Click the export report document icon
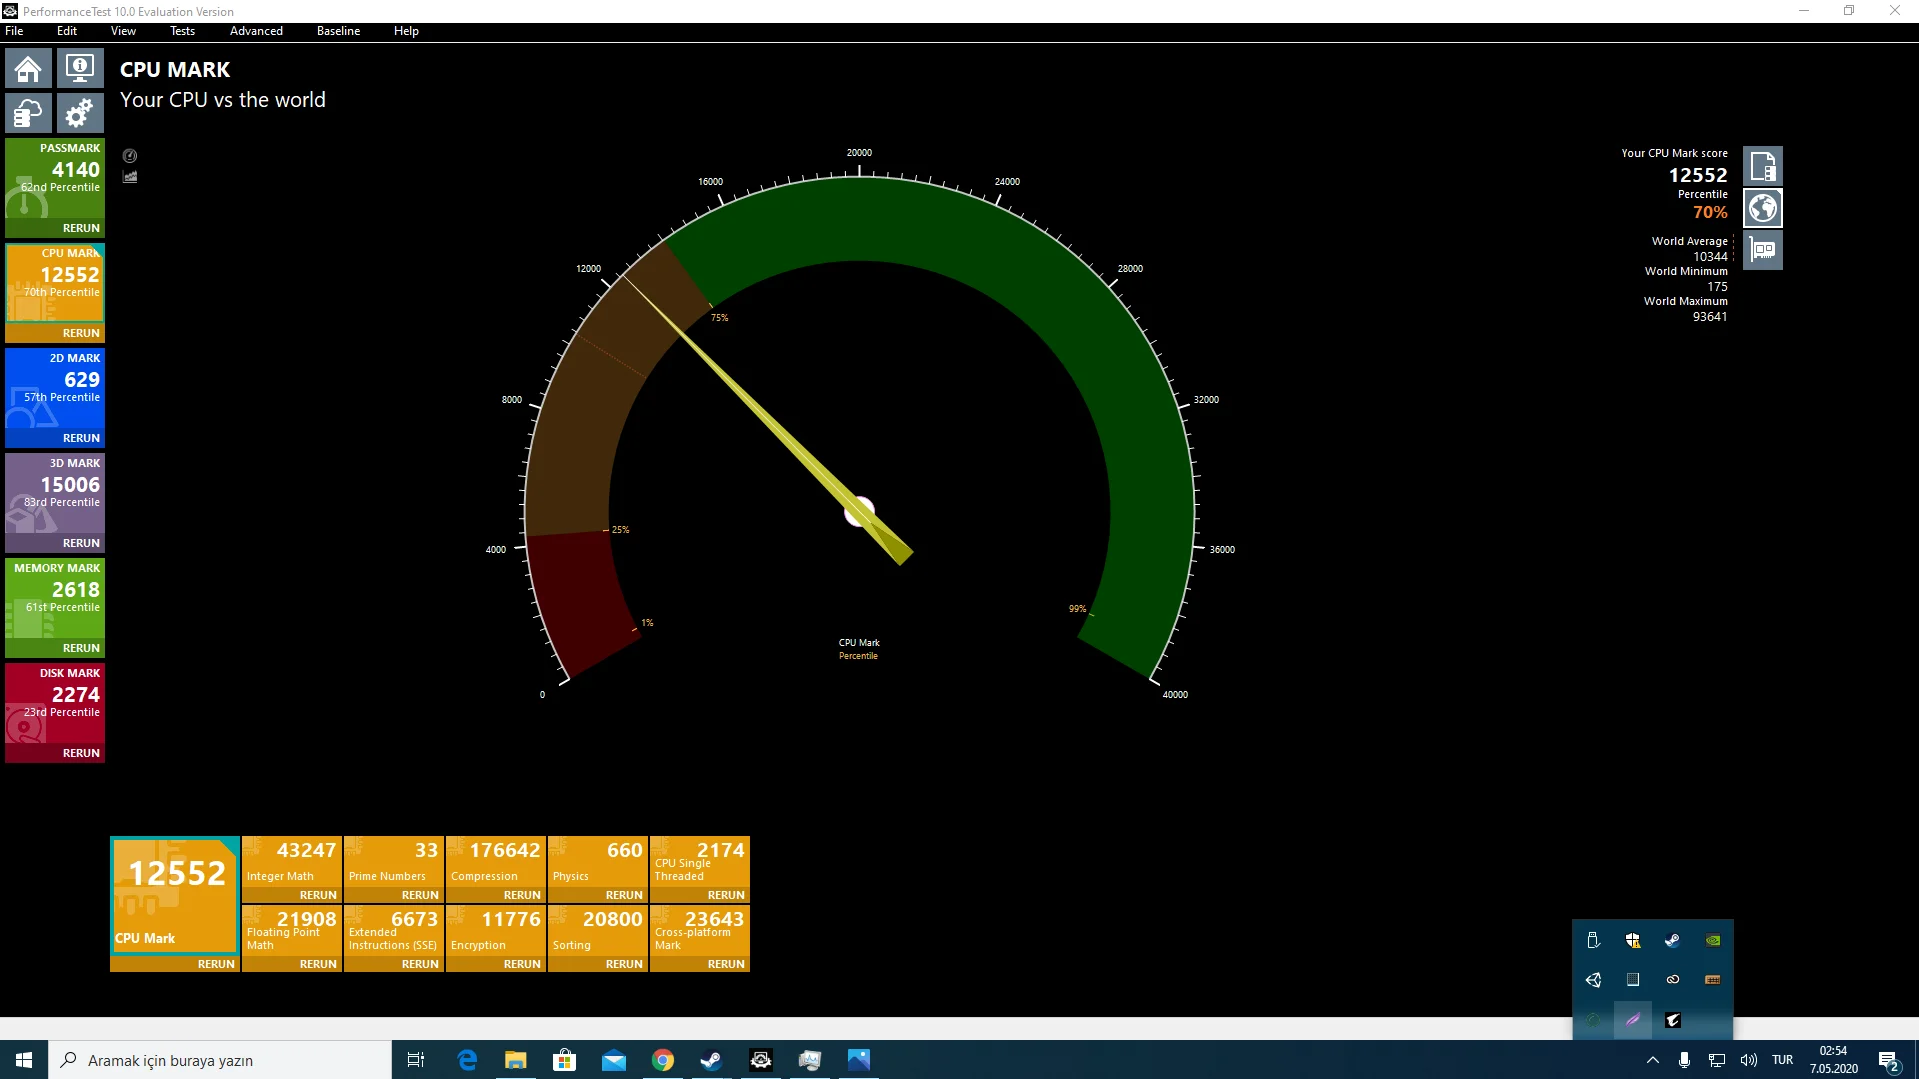This screenshot has width=1919, height=1079. tap(1763, 165)
